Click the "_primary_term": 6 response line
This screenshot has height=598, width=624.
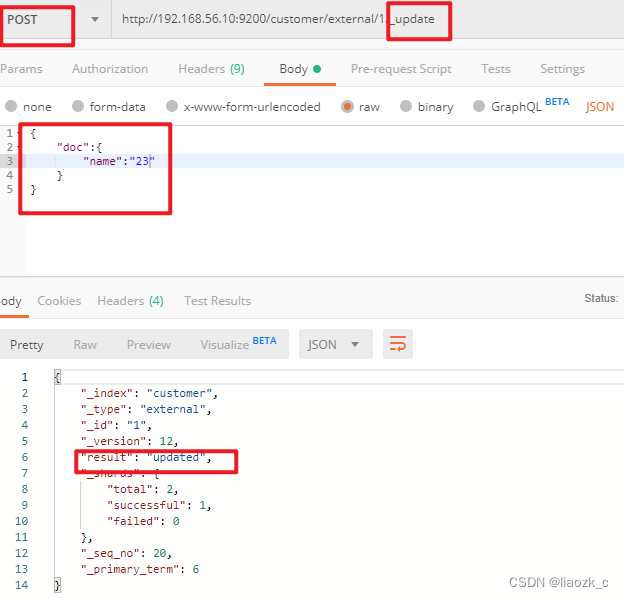point(140,569)
